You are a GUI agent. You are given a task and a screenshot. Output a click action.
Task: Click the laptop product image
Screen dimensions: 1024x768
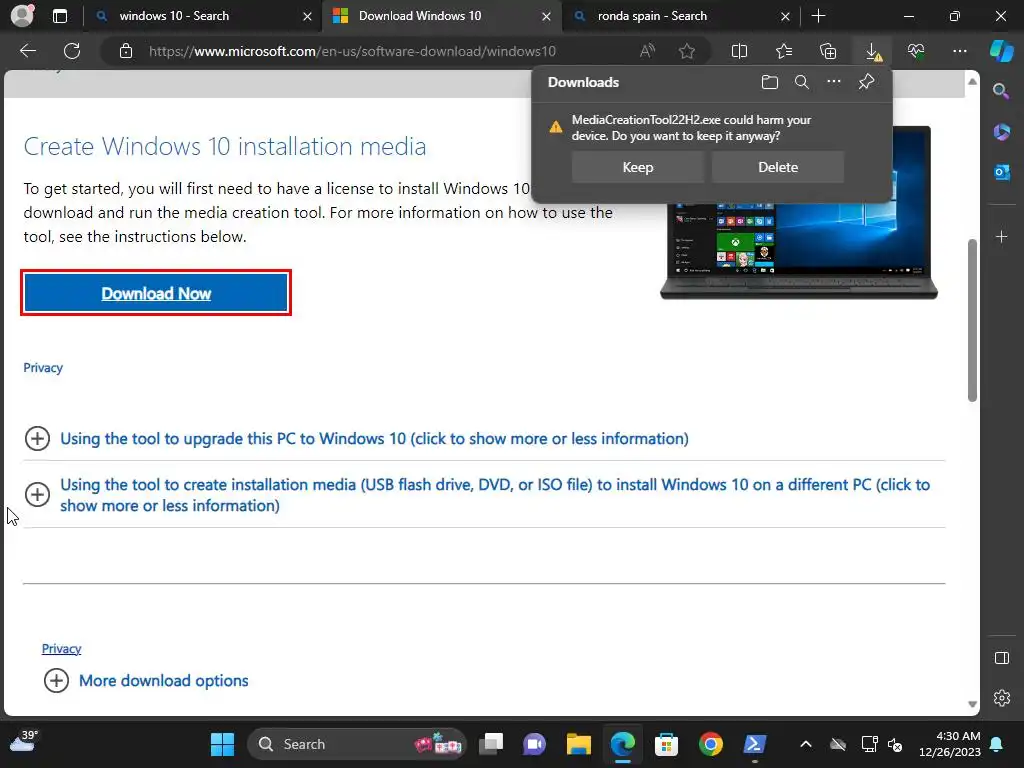[x=799, y=214]
